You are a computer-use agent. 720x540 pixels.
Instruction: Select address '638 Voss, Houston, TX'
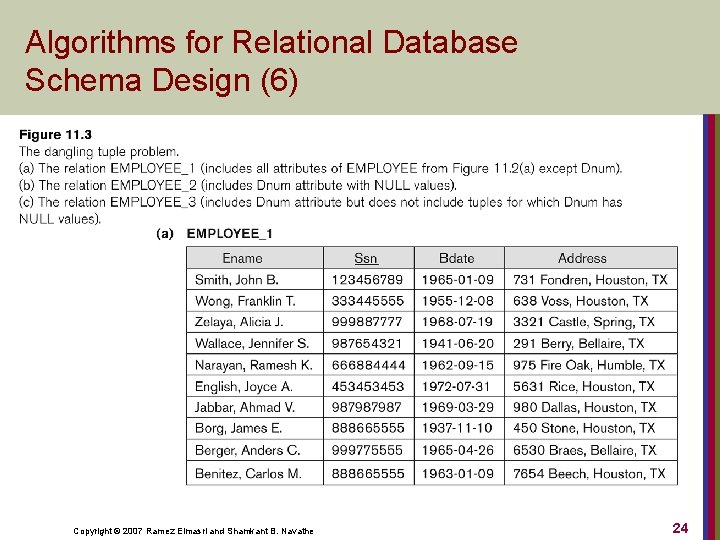point(580,301)
